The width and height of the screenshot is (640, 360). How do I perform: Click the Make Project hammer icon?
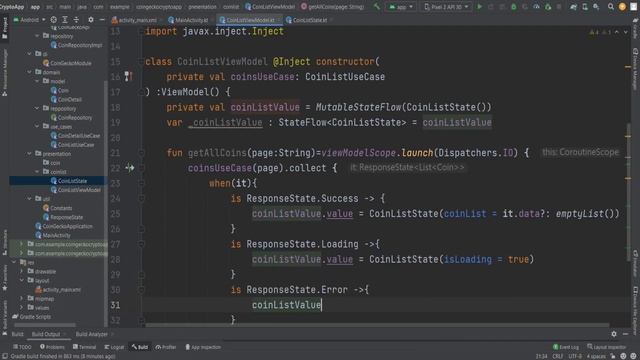pyautogui.click(x=377, y=7)
